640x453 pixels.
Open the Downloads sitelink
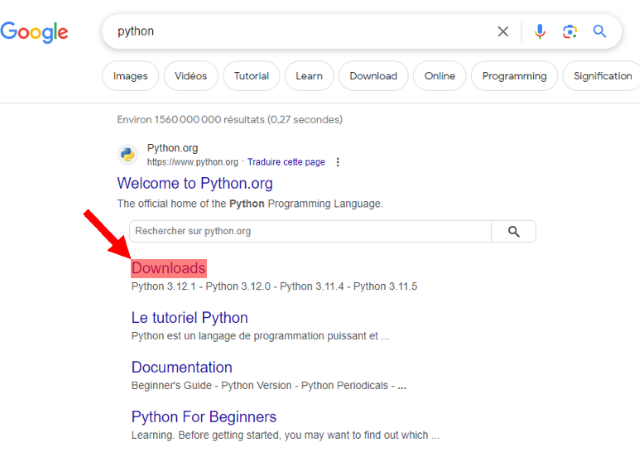[x=169, y=268]
